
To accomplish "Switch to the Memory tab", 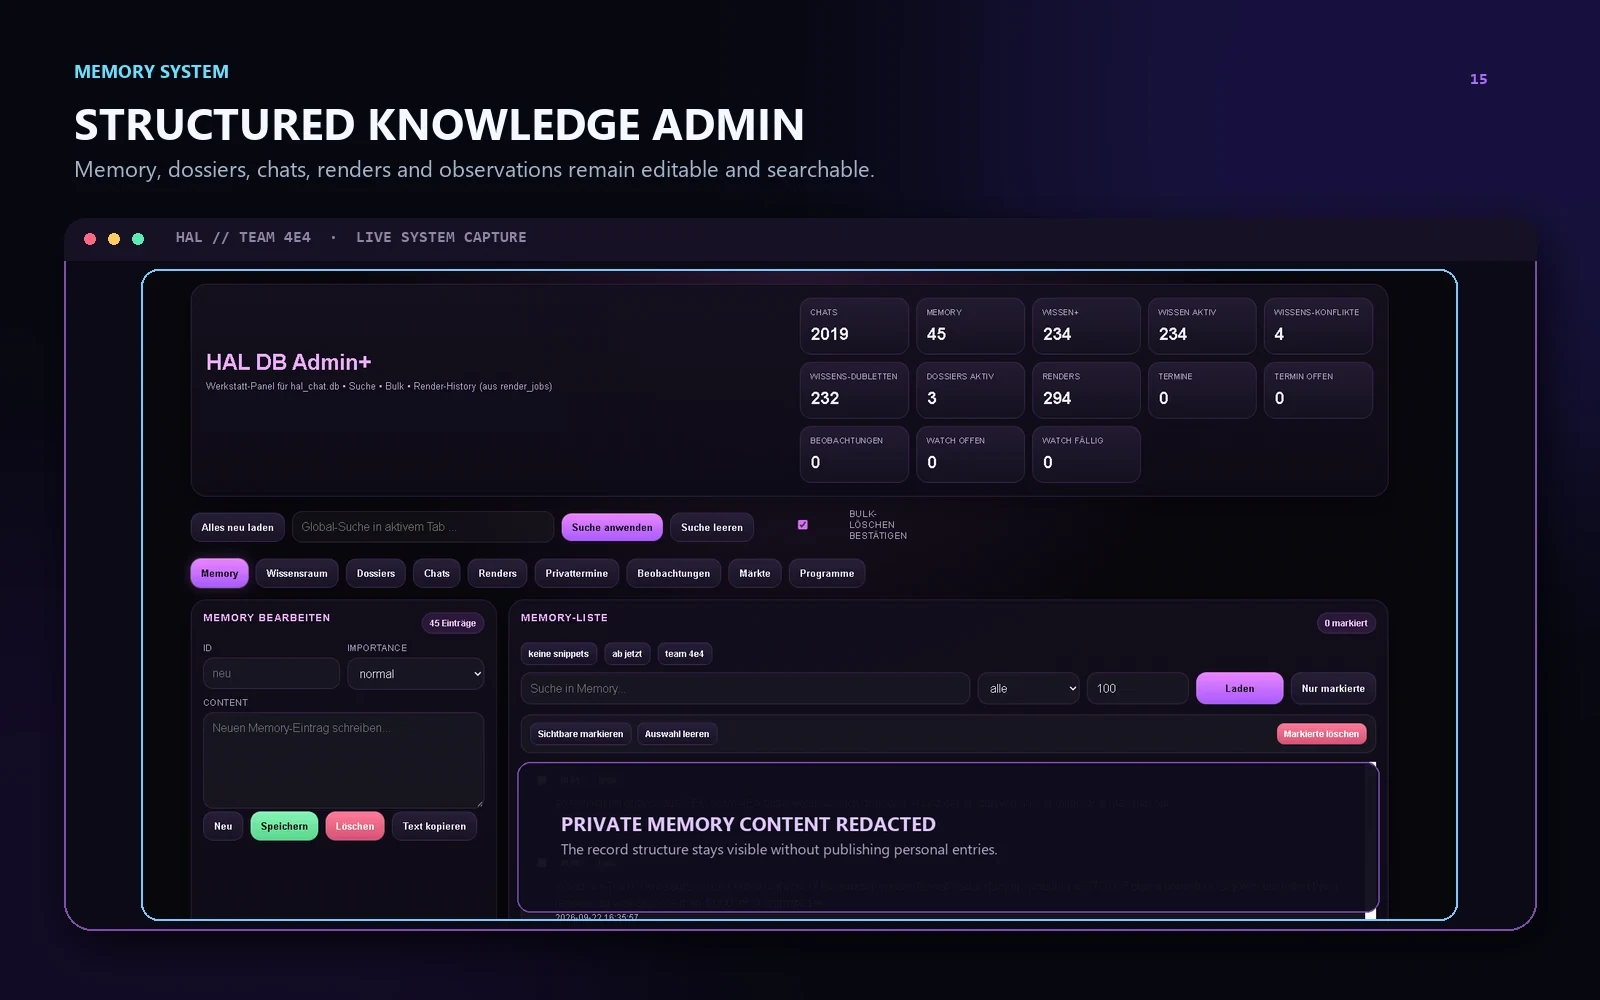I will (x=219, y=574).
